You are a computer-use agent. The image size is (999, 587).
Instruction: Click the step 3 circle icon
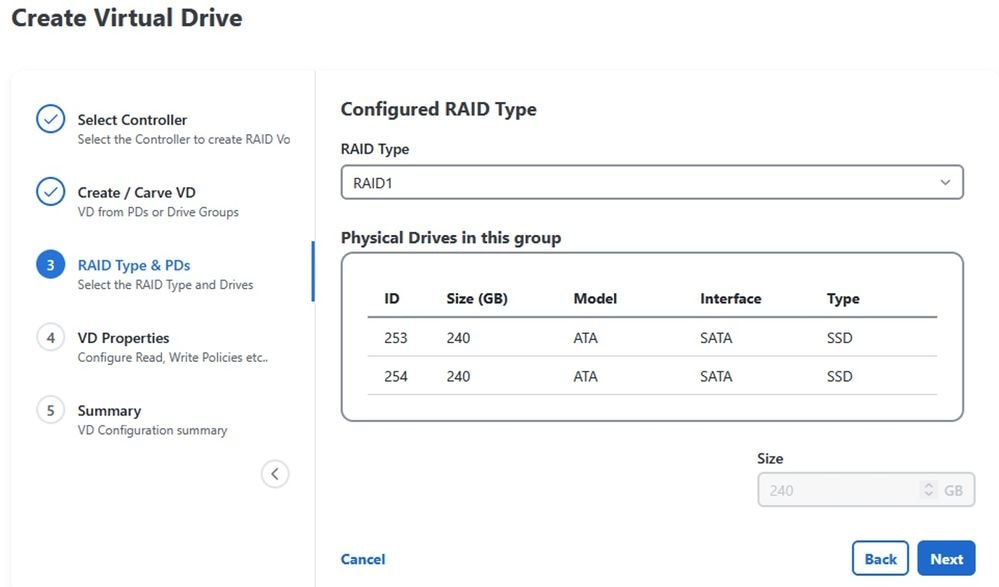(x=50, y=265)
